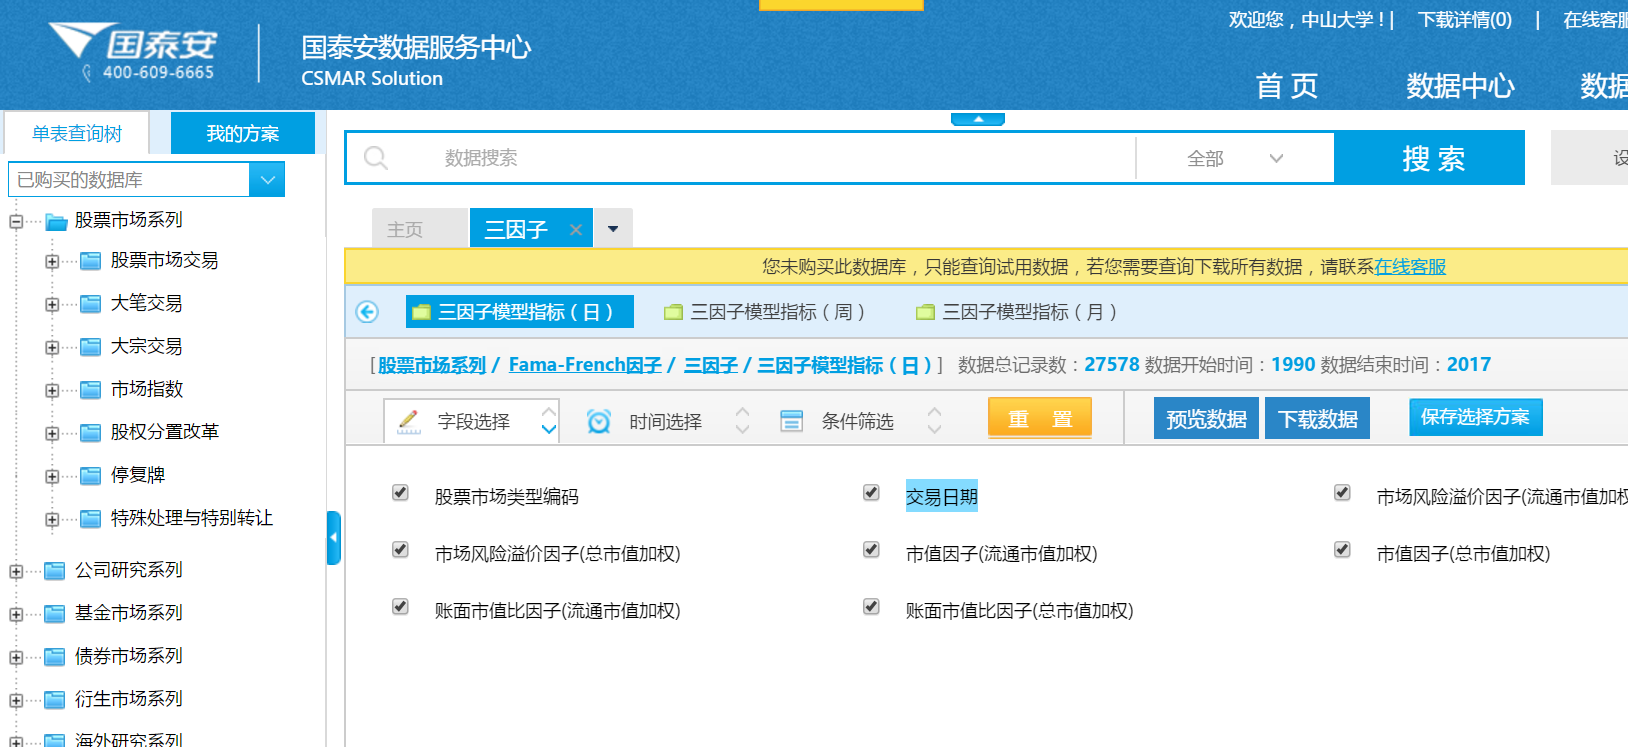The width and height of the screenshot is (1628, 747).
Task: Expand the 债券市场系列 tree node
Action: 16,658
